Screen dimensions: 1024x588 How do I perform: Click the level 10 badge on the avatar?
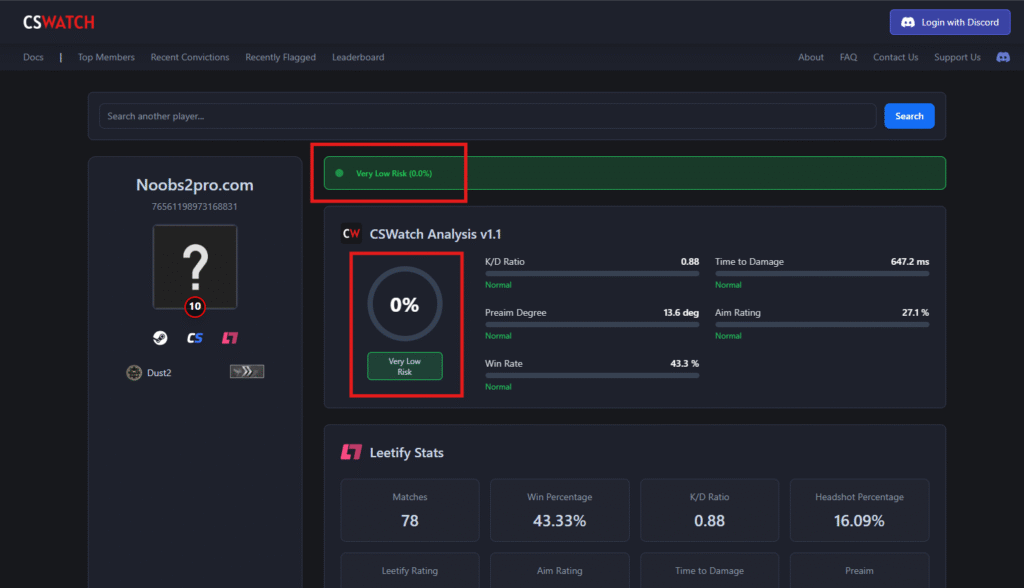click(x=195, y=306)
